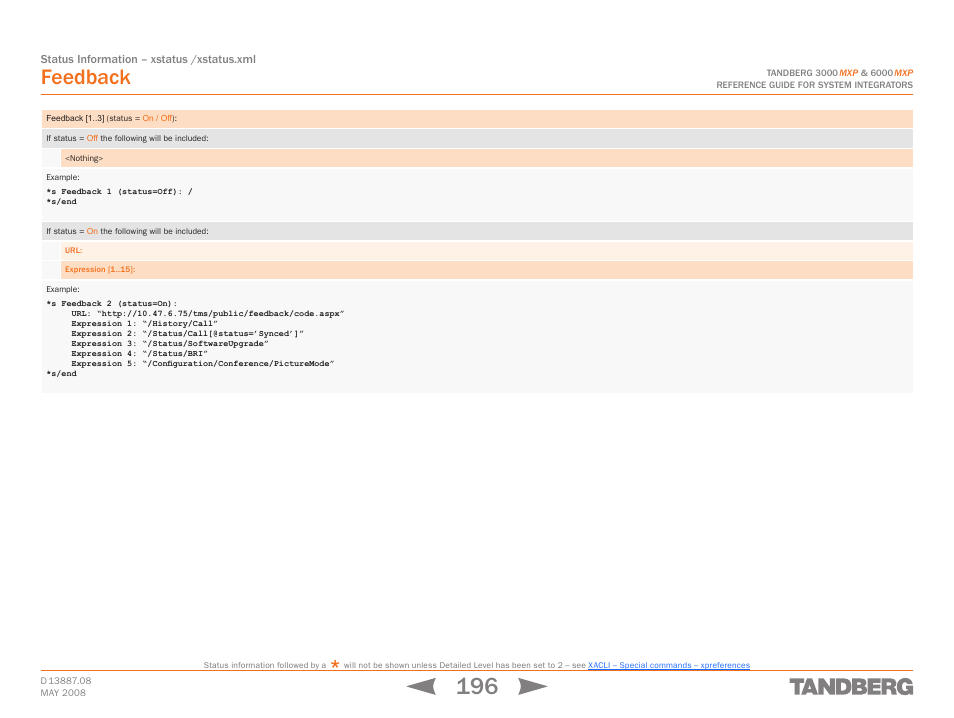Go to the next page arrow
The width and height of the screenshot is (954, 718).
(532, 687)
